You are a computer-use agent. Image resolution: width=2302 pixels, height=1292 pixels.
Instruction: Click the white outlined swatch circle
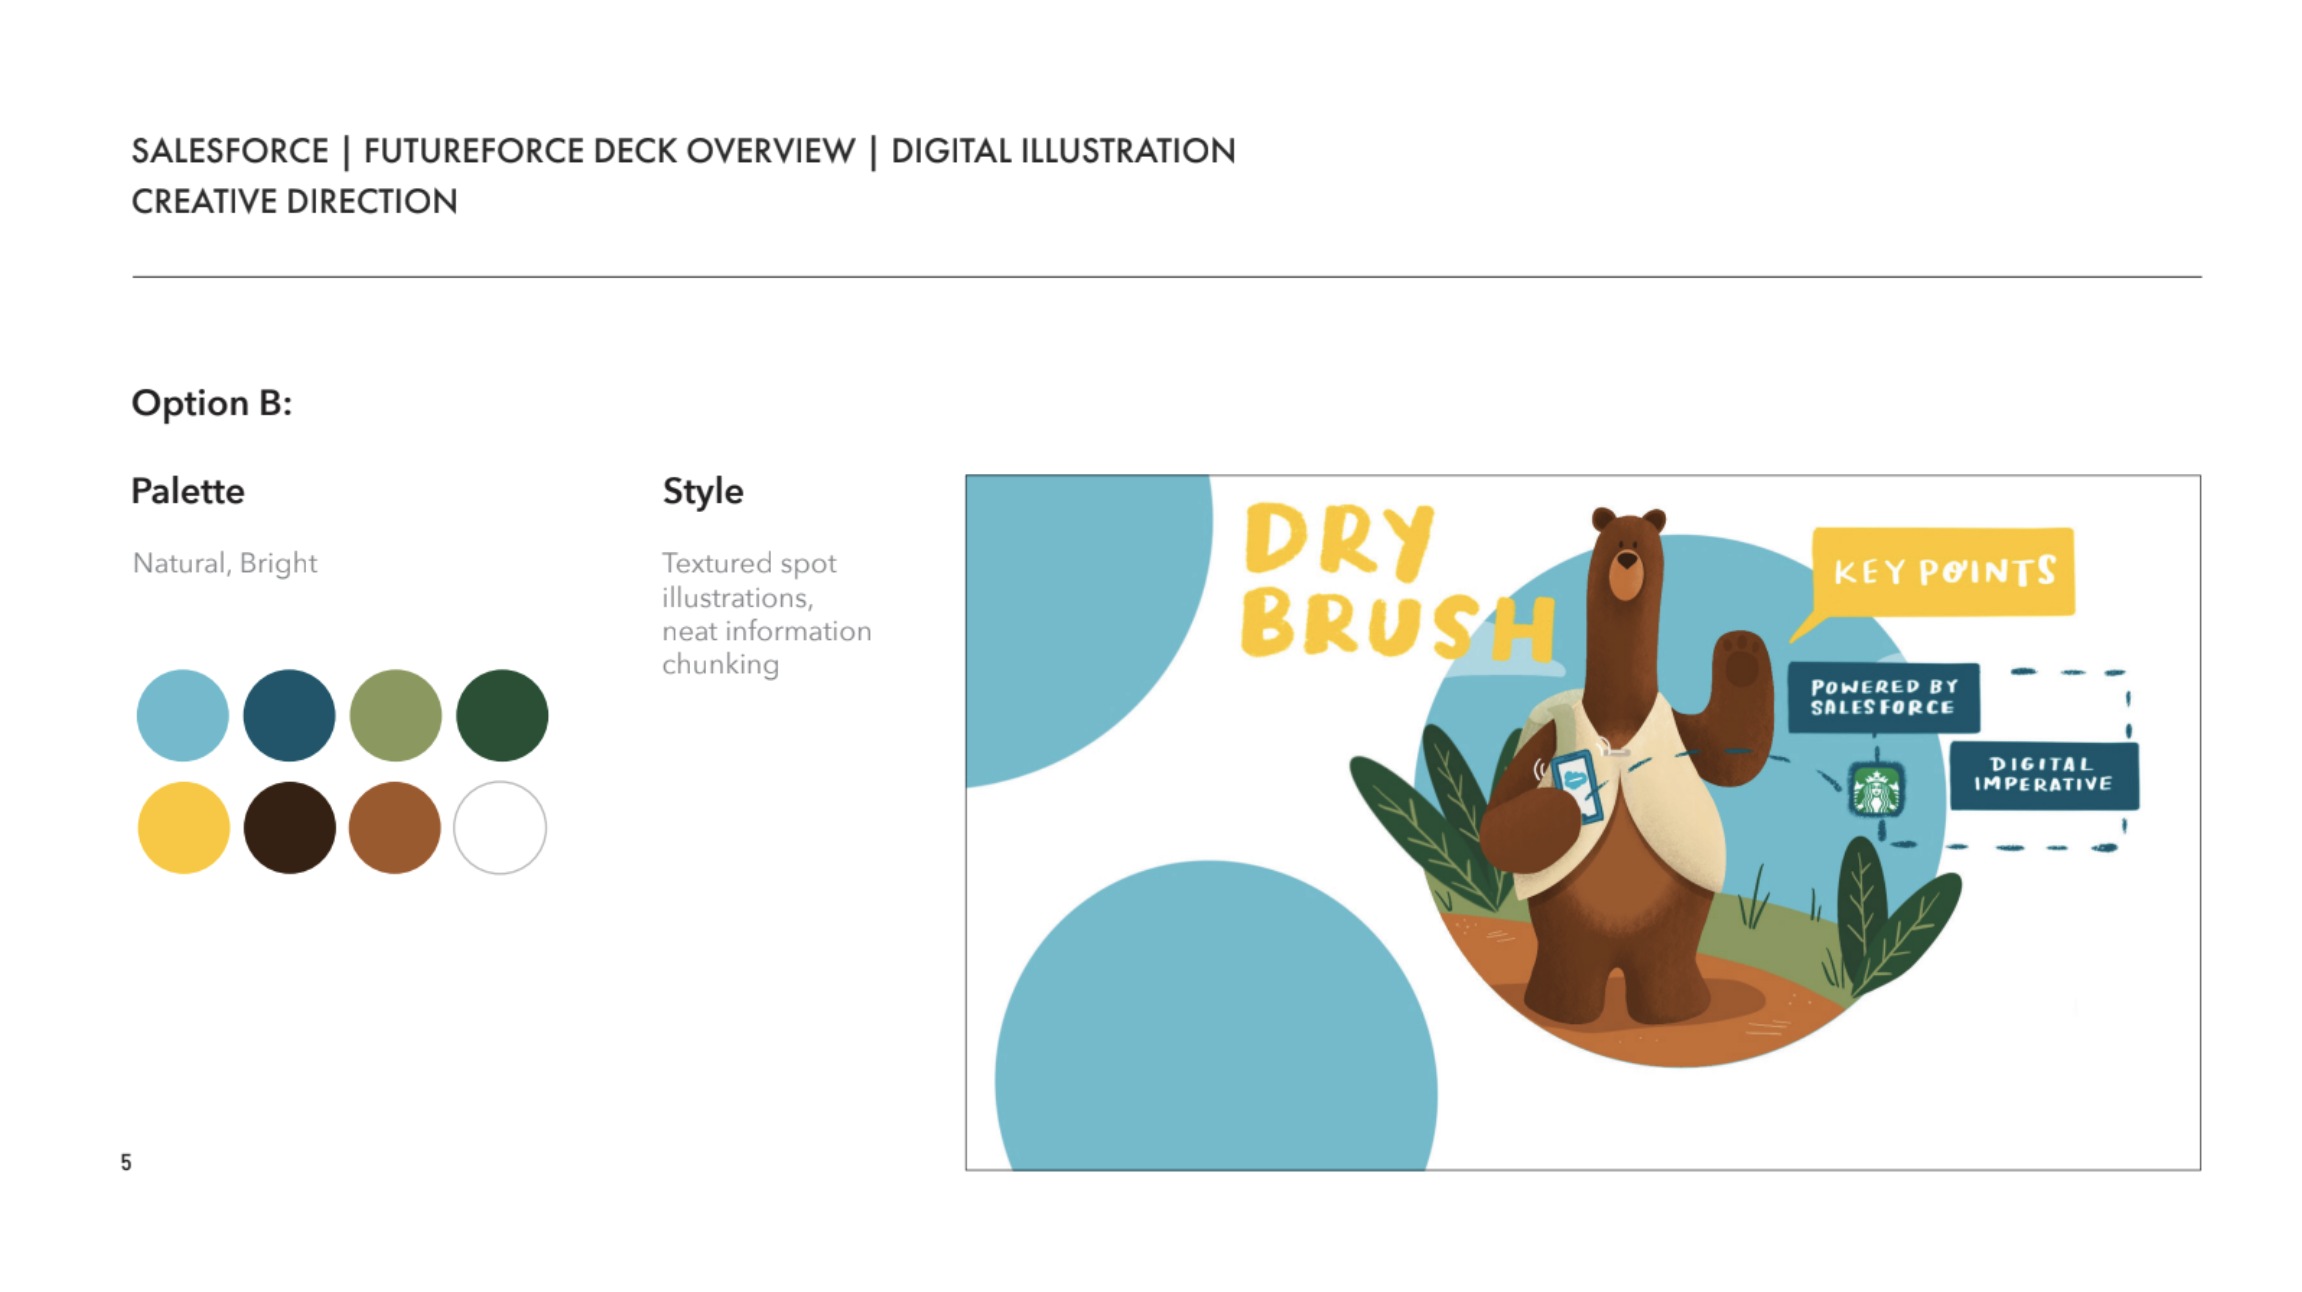click(500, 827)
